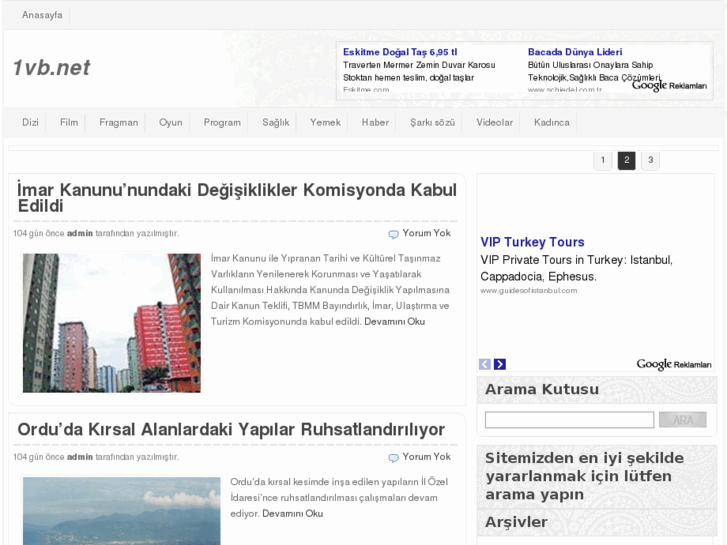Go to page 1 of posts

point(602,160)
